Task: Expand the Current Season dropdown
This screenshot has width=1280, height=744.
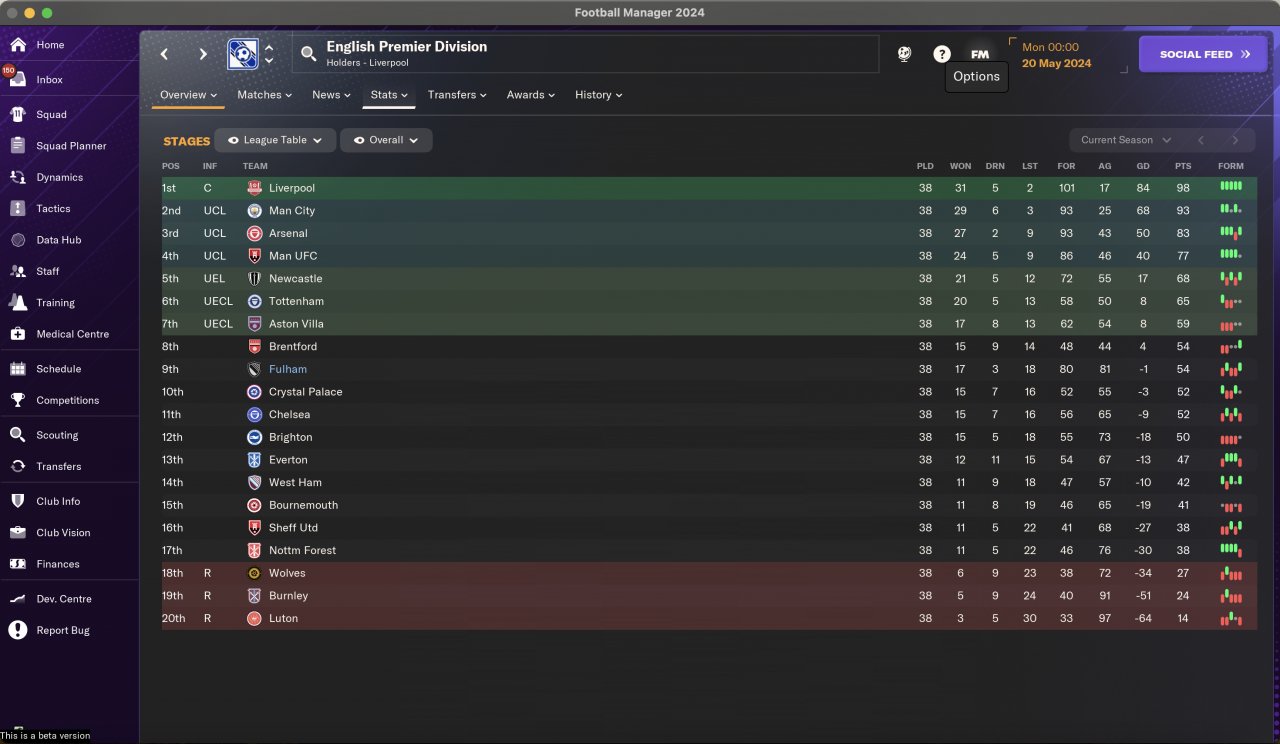Action: [1125, 141]
